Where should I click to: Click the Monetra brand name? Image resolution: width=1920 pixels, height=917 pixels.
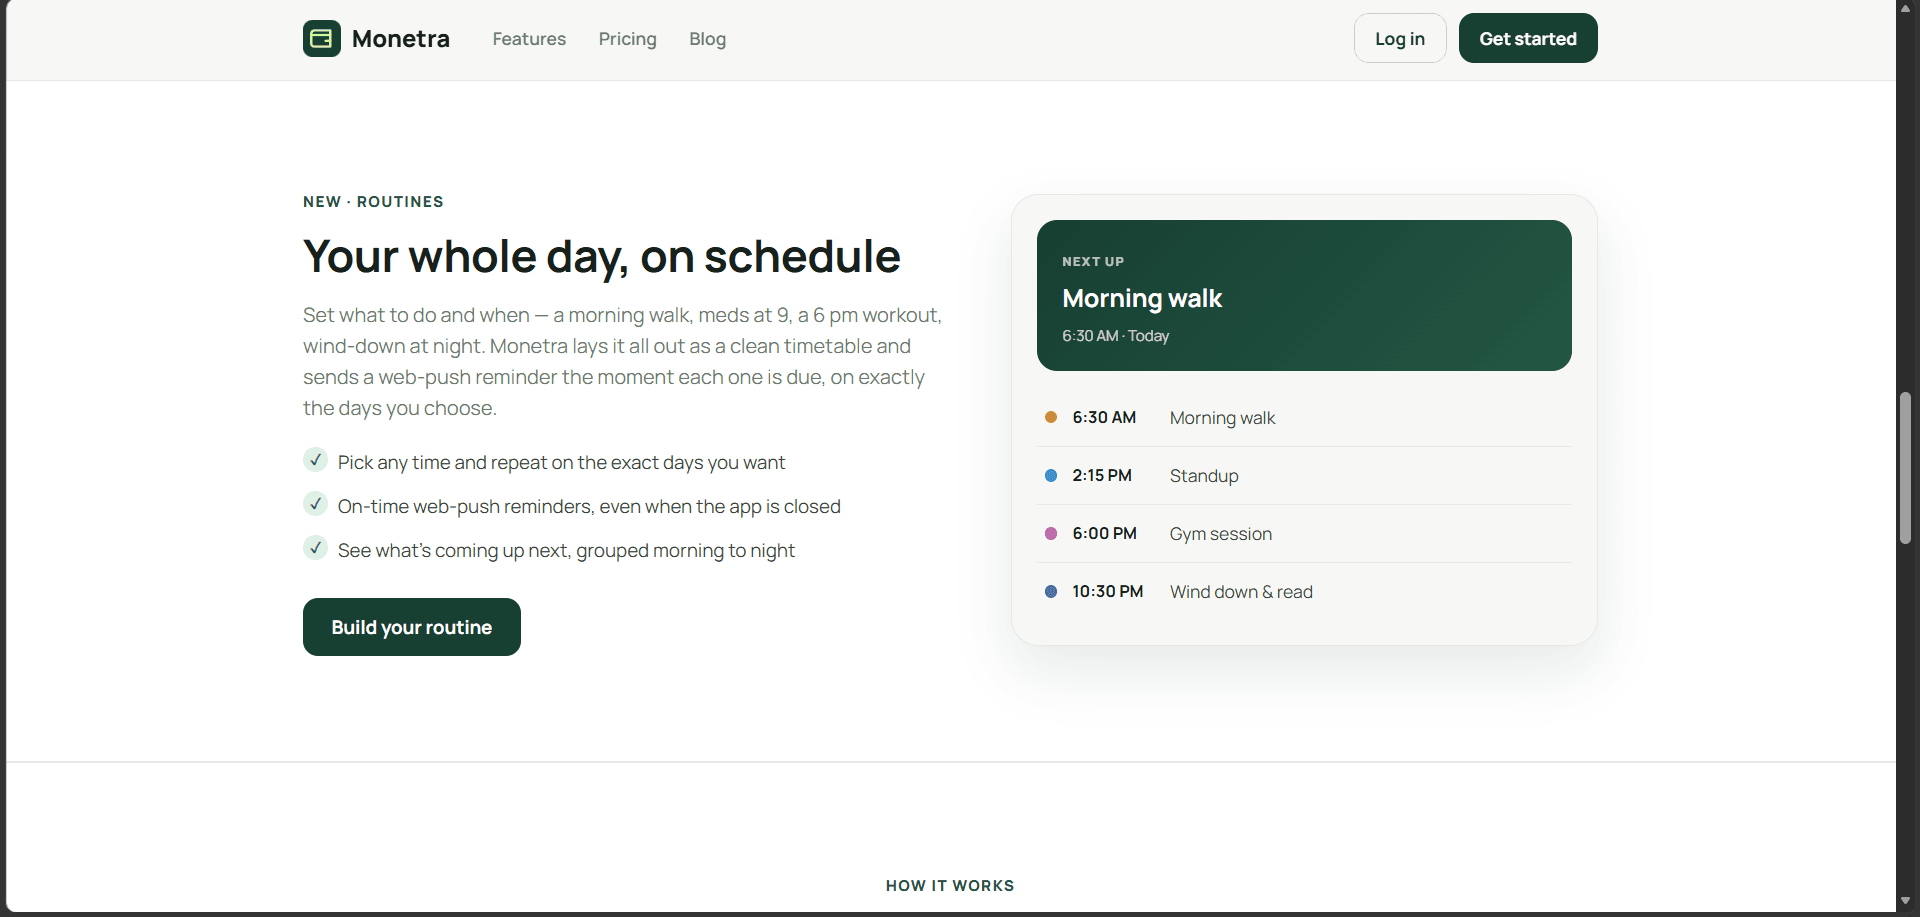point(400,39)
